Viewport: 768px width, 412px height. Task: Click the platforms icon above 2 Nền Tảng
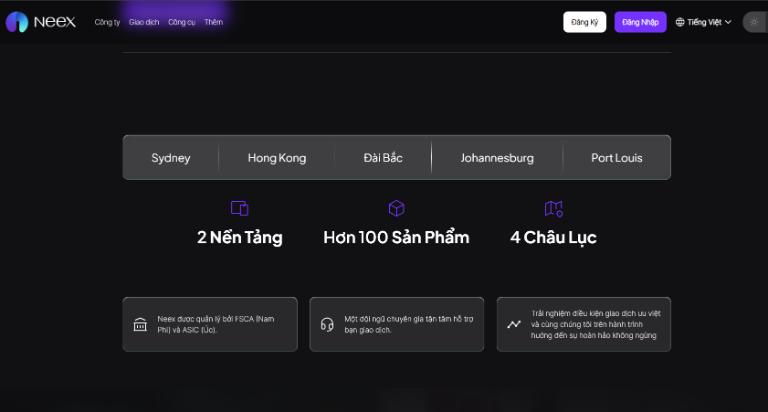(x=240, y=208)
